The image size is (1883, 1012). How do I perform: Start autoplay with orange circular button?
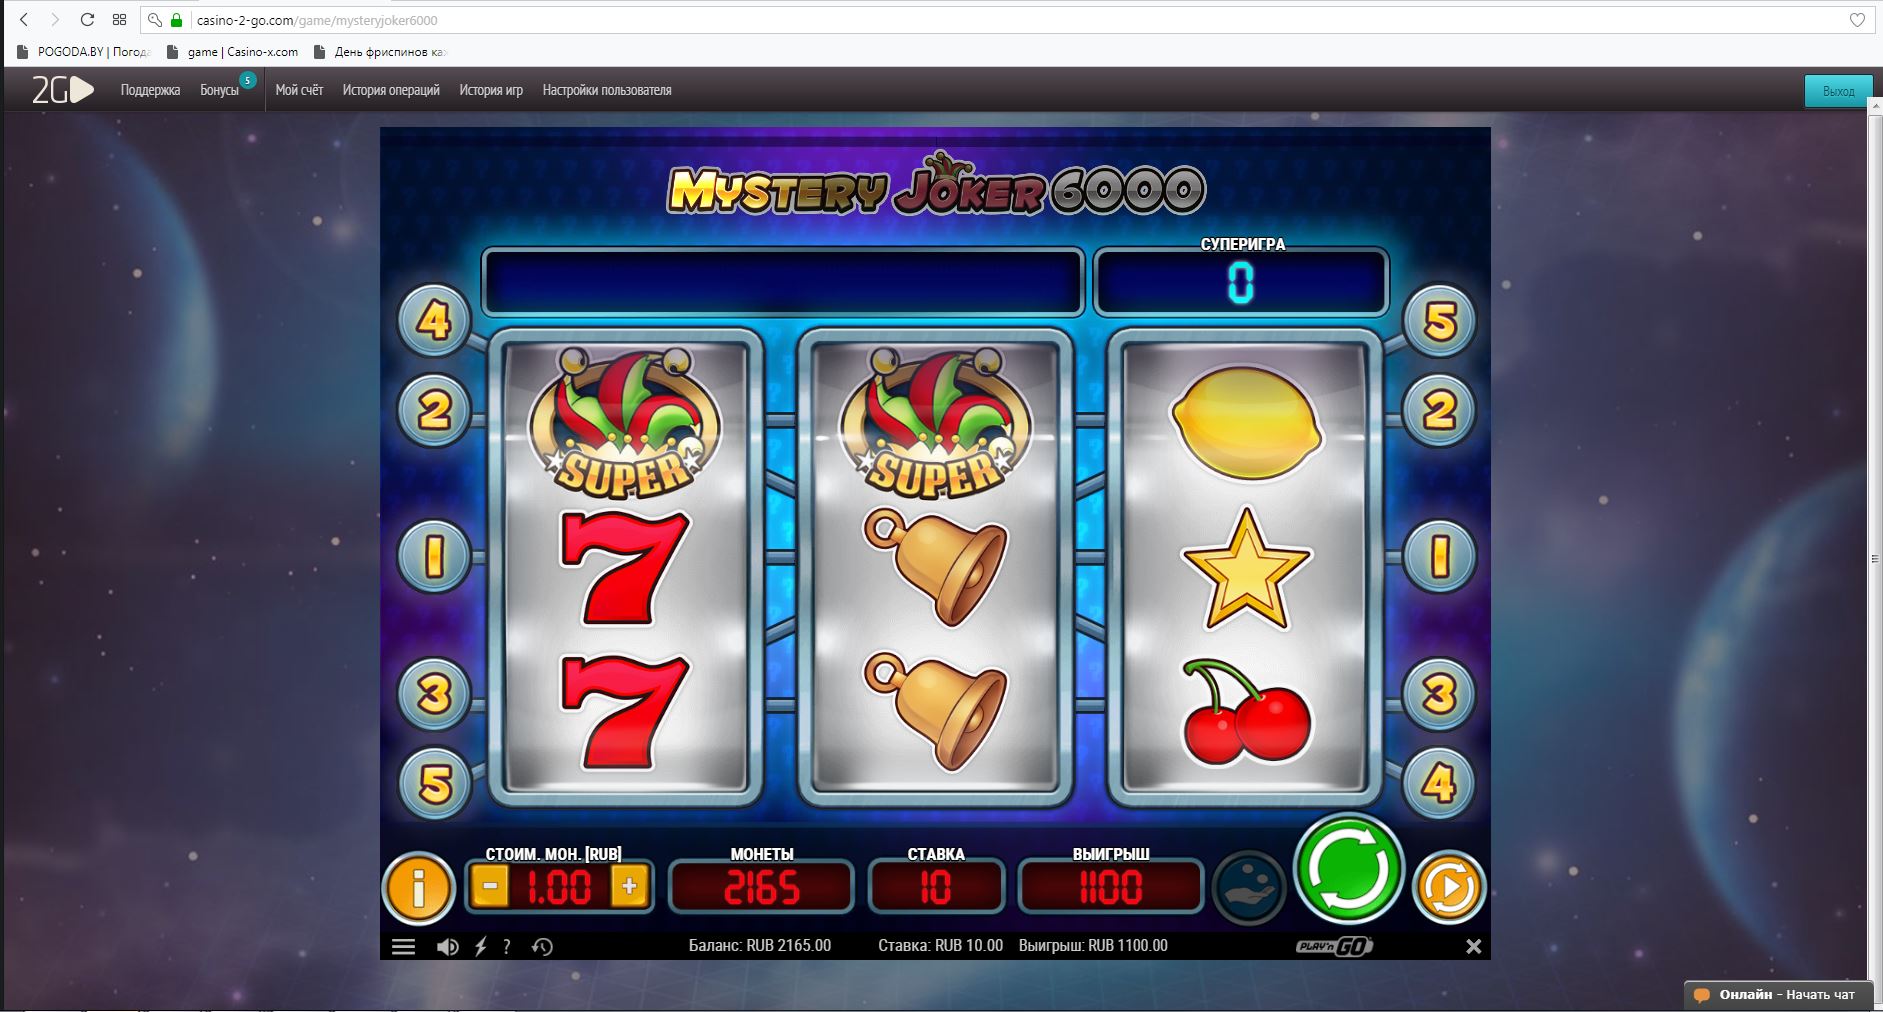tap(1448, 886)
